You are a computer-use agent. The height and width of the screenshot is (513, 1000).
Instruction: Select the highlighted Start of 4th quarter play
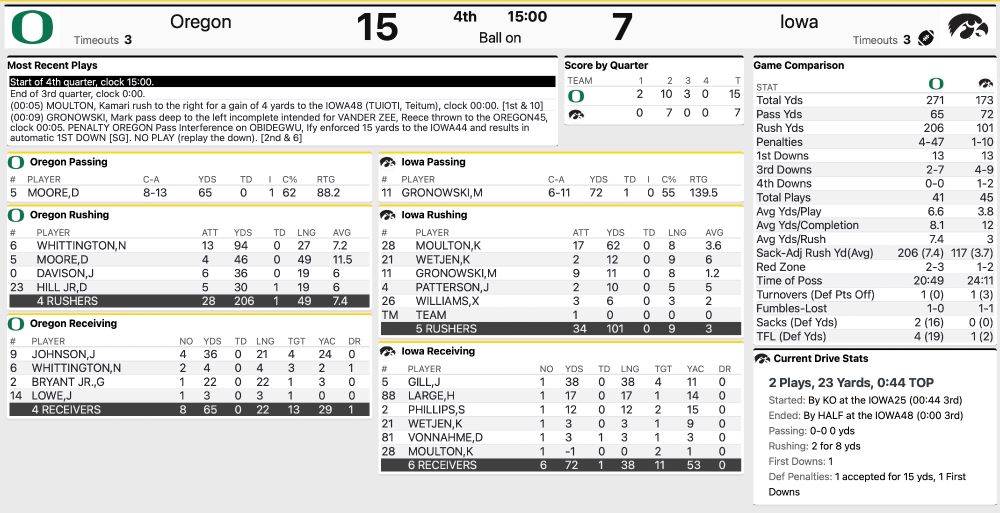click(282, 82)
